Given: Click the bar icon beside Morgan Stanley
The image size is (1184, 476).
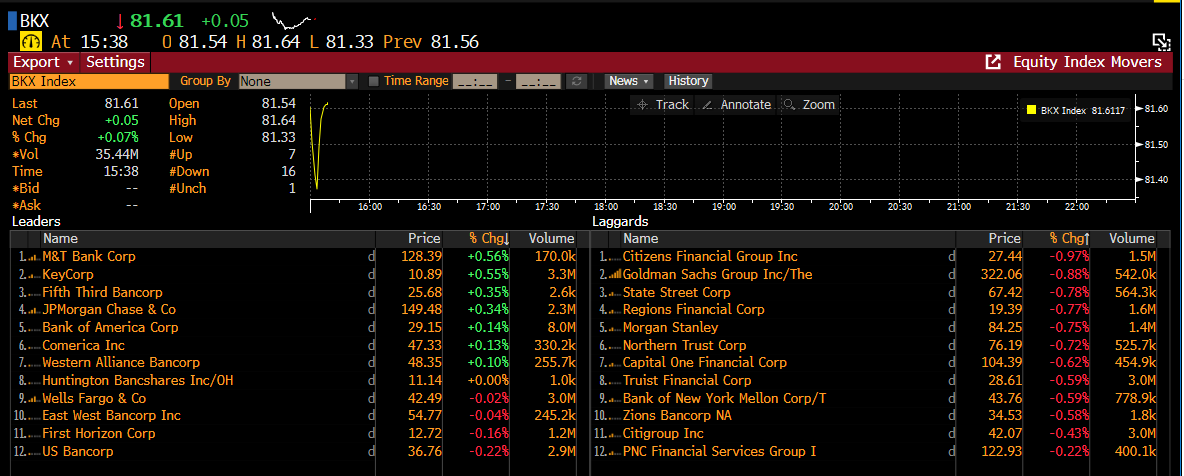Looking at the screenshot, I should point(613,328).
